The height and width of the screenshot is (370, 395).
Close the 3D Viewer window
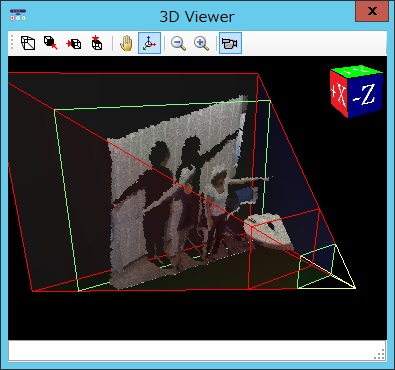click(372, 11)
